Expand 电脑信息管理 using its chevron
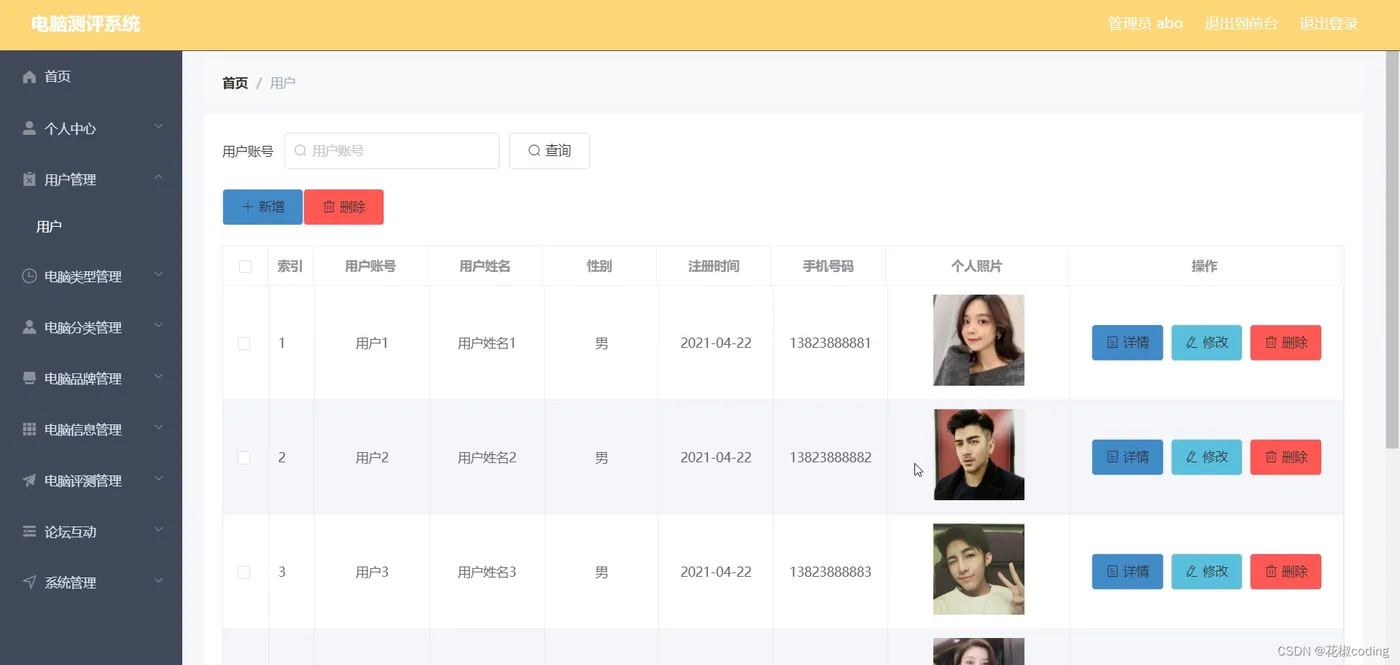 (158, 428)
